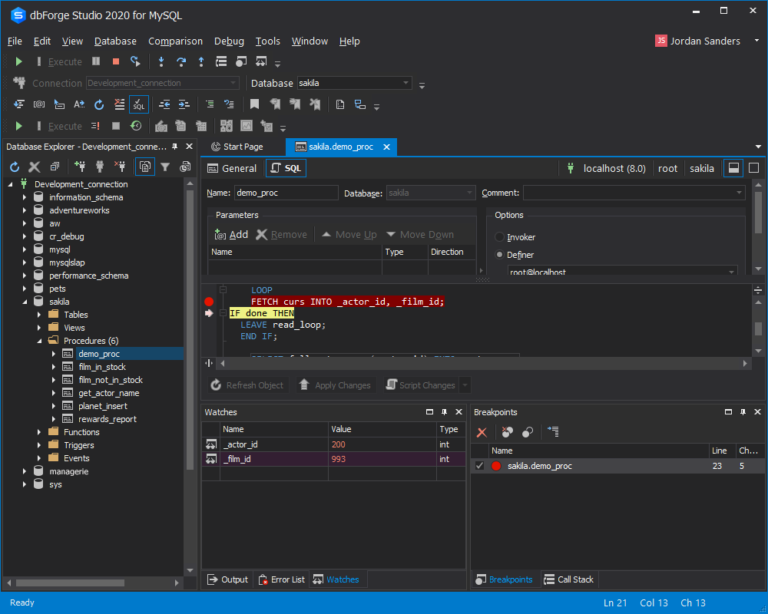Select the Invoker radio option

pyautogui.click(x=500, y=237)
